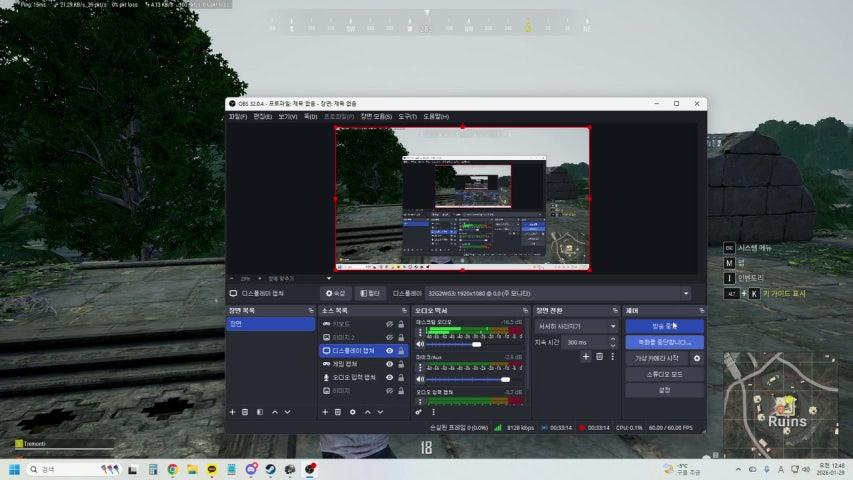Add a new source with the plus icon

tap(326, 412)
